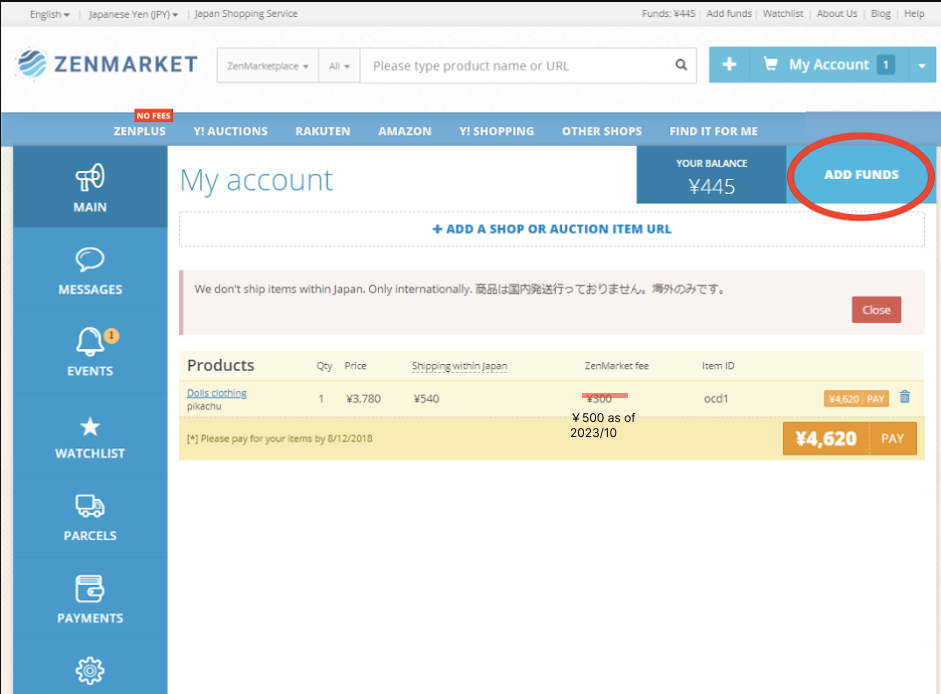Delete Dolls clothing item with trash icon
Screen dimensions: 941x694
904,397
